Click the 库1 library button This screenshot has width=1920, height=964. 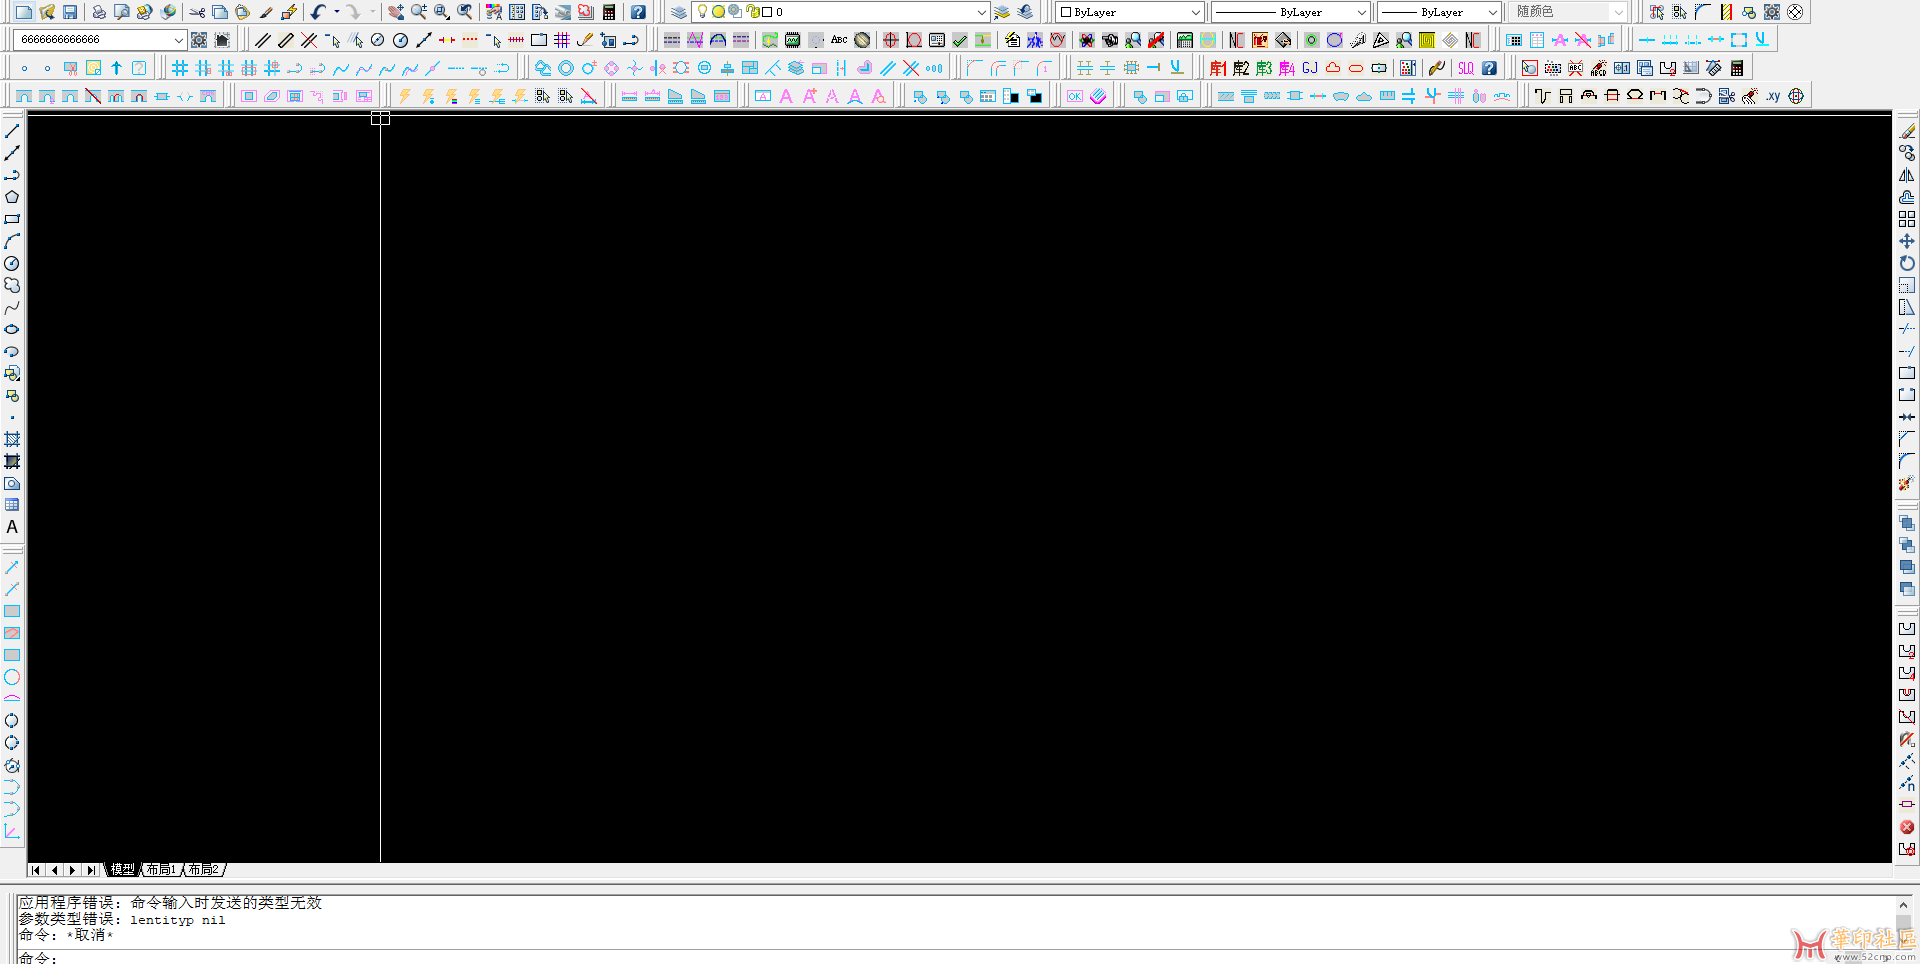(x=1218, y=68)
